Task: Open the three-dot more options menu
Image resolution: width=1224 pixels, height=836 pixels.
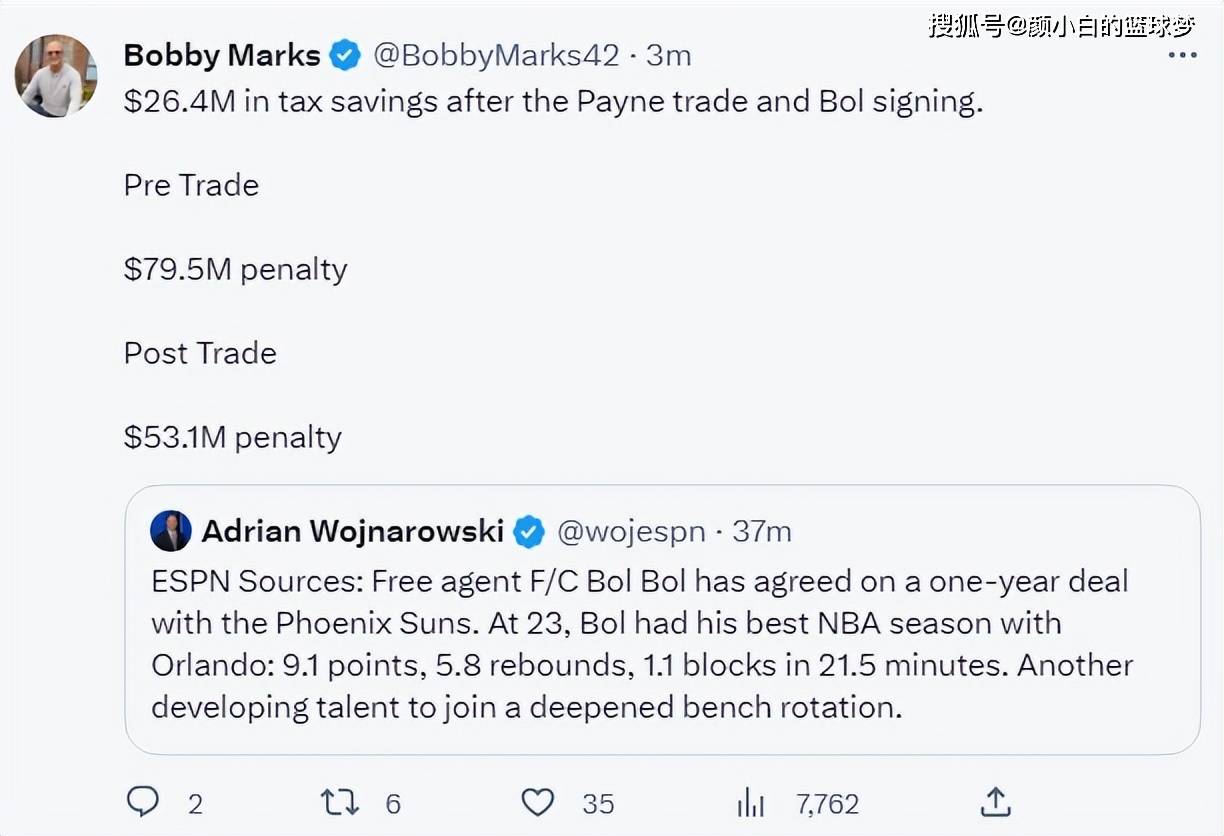Action: coord(1182,56)
